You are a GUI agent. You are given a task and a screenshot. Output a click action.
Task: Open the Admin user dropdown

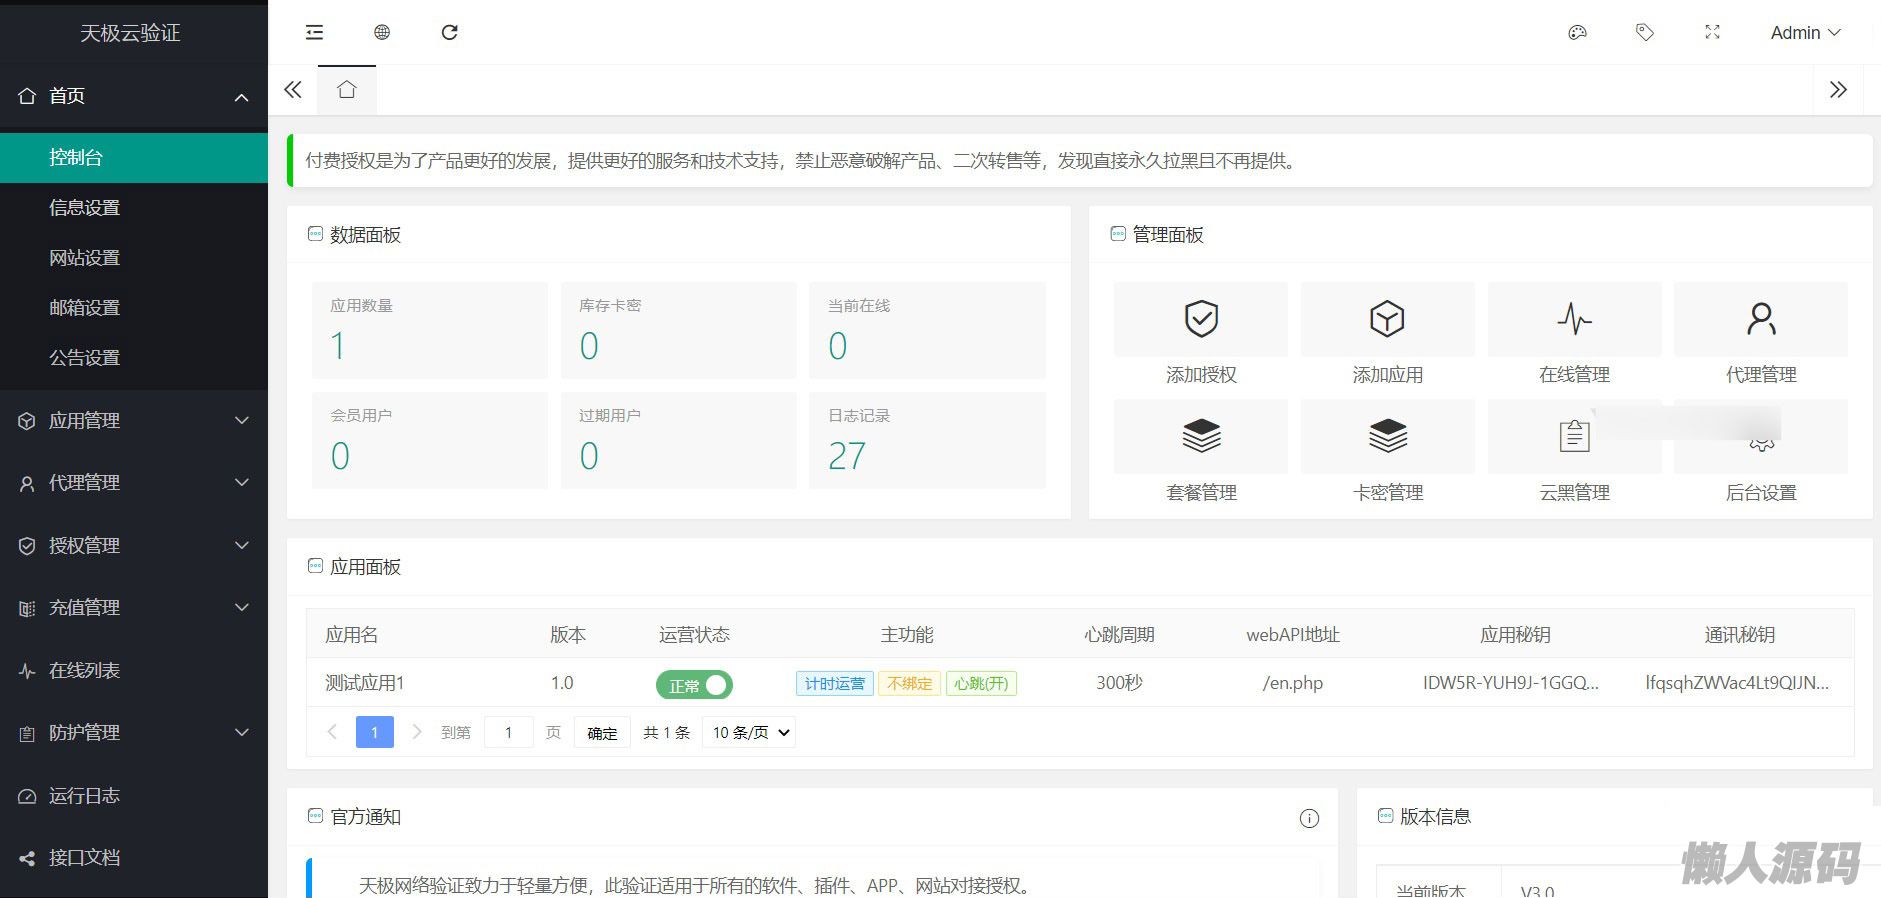1805,33
